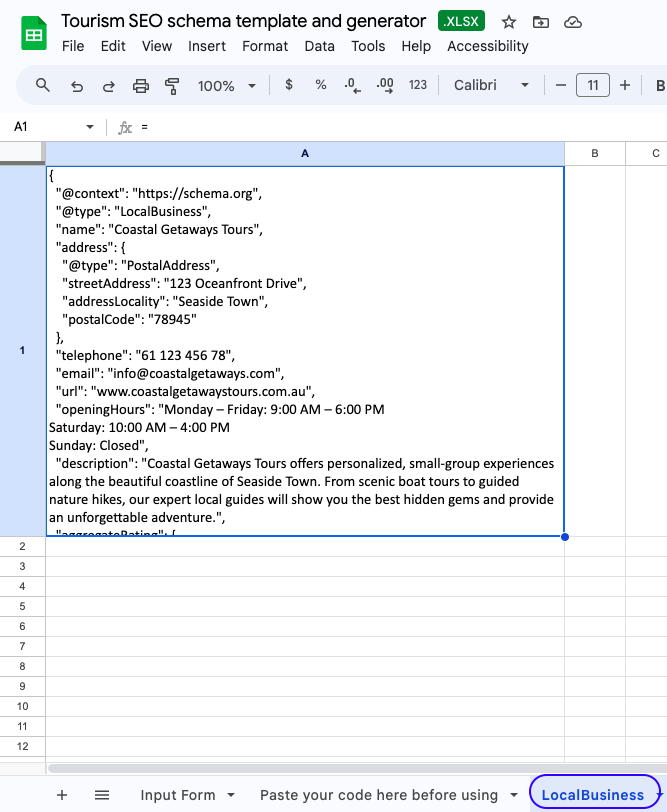Image resolution: width=667 pixels, height=812 pixels.
Task: Activate the paint format tool
Action: (x=172, y=86)
